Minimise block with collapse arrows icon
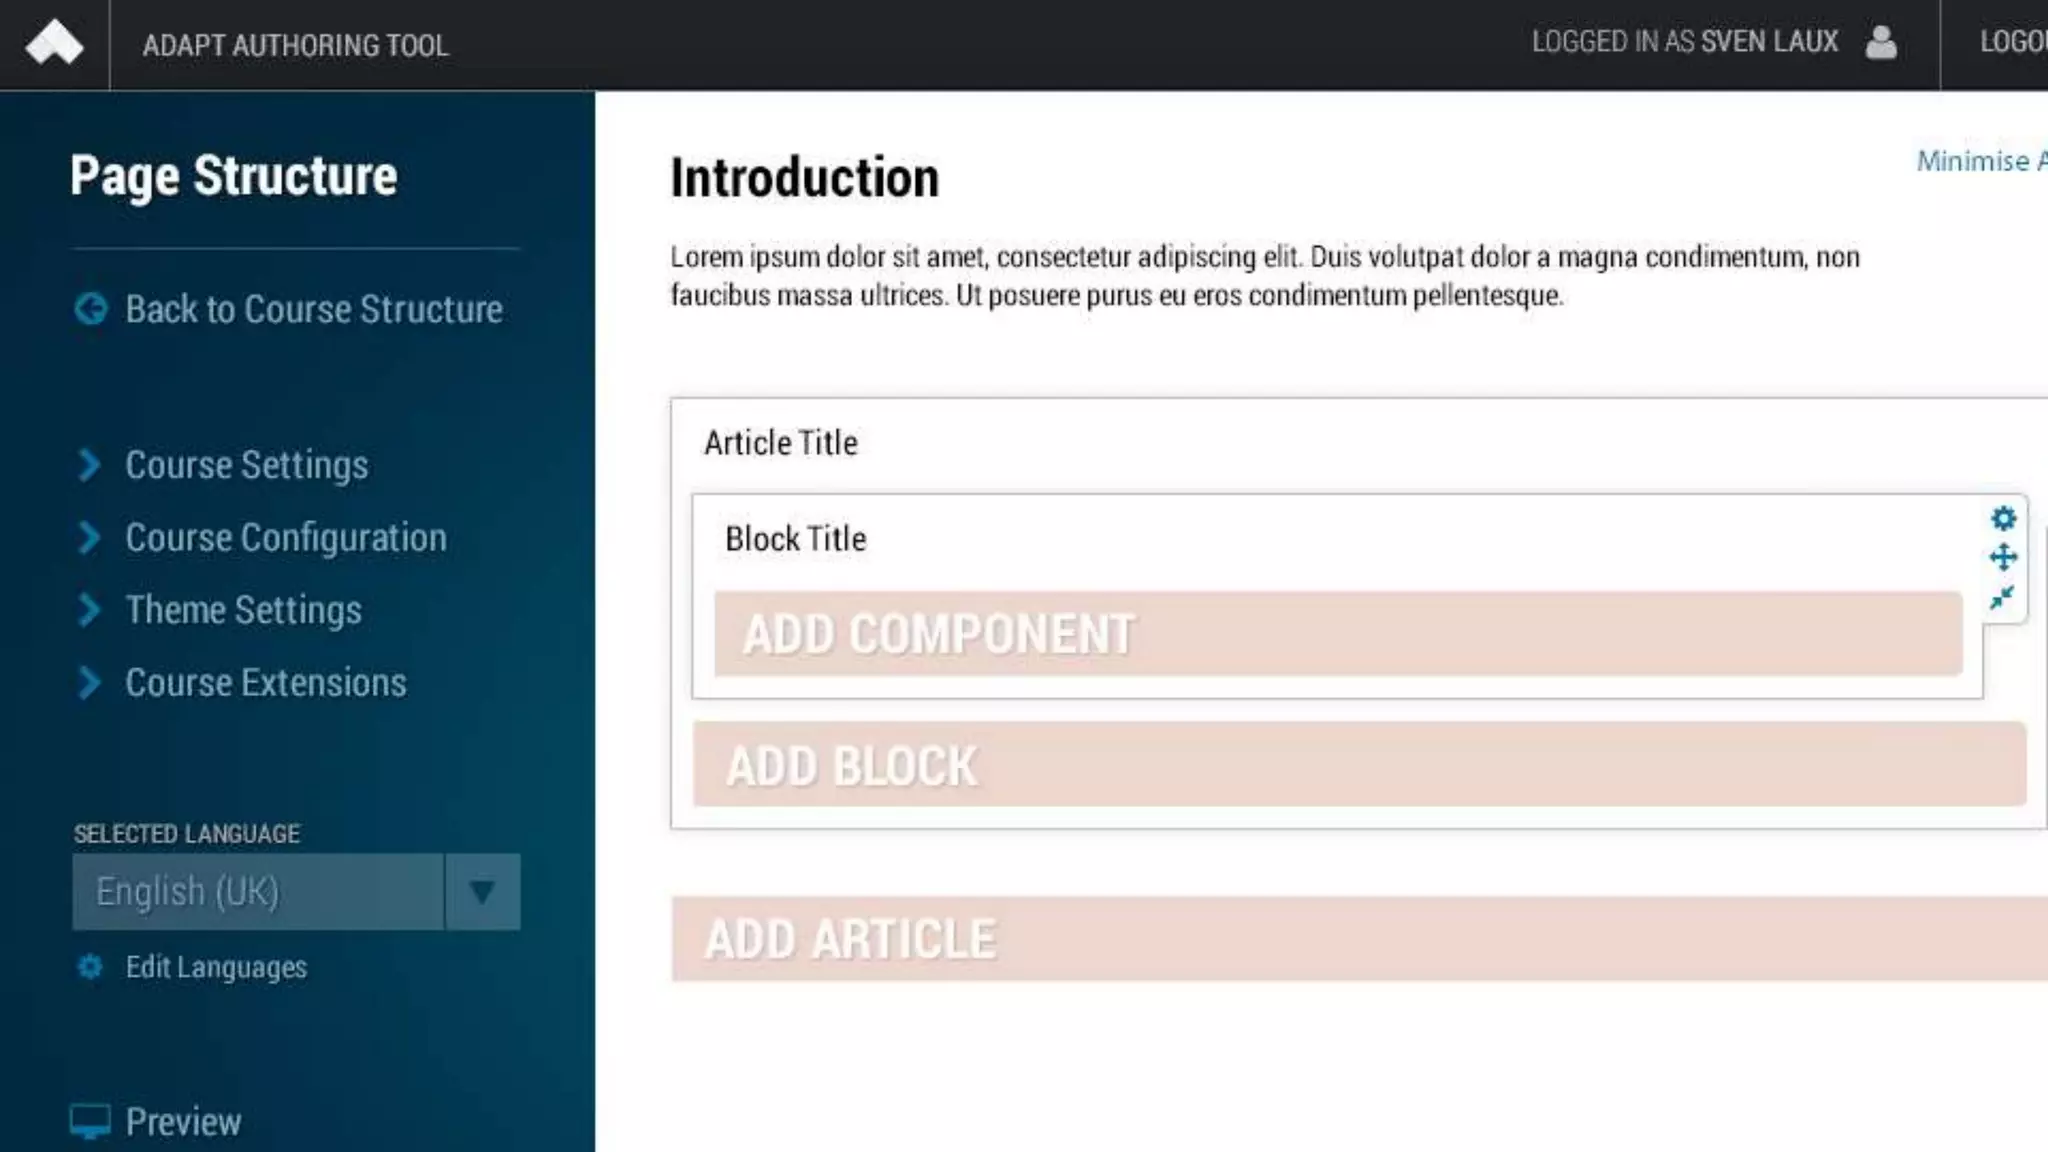Image resolution: width=2048 pixels, height=1152 pixels. (x=2002, y=598)
